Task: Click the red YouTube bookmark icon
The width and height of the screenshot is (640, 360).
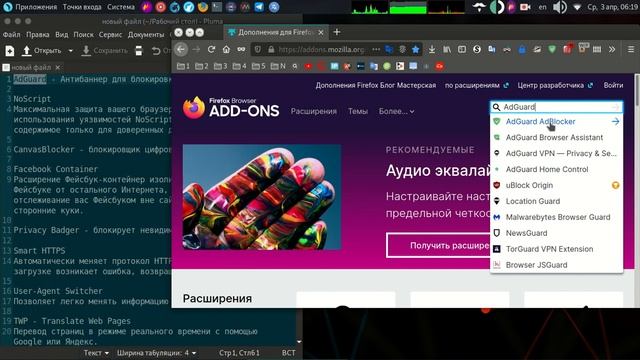Action: pyautogui.click(x=308, y=66)
